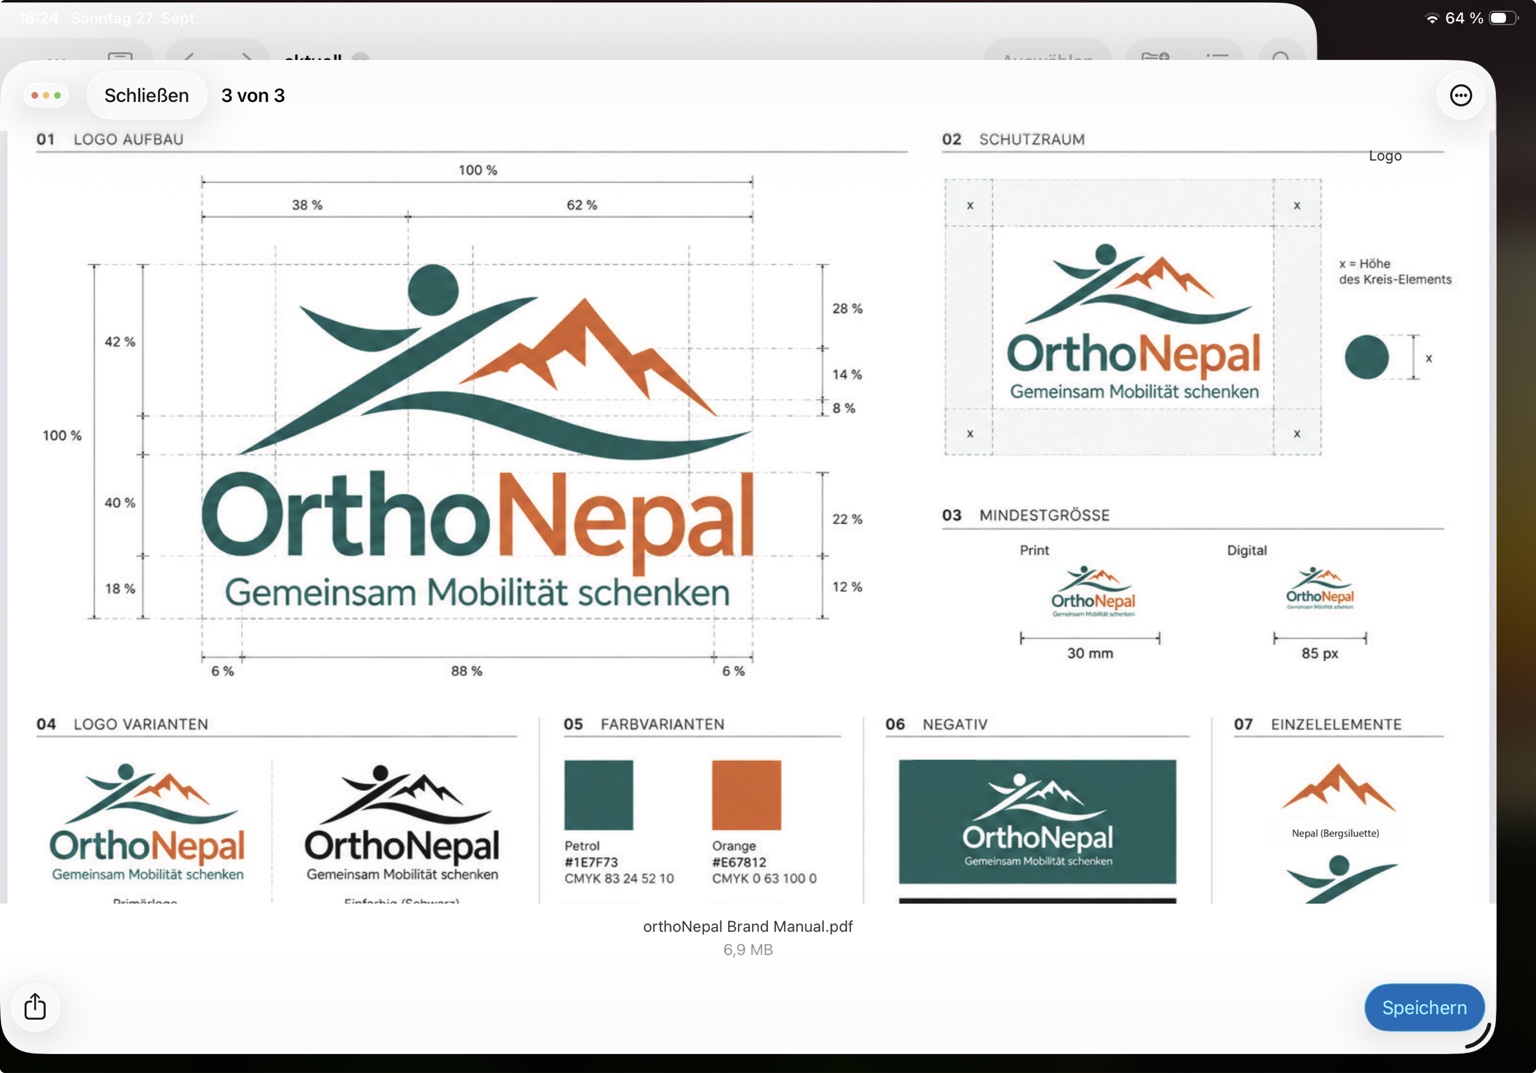1536x1073 pixels.
Task: Click the "x = Höhe des Kreis-Elements" note
Action: [1395, 271]
